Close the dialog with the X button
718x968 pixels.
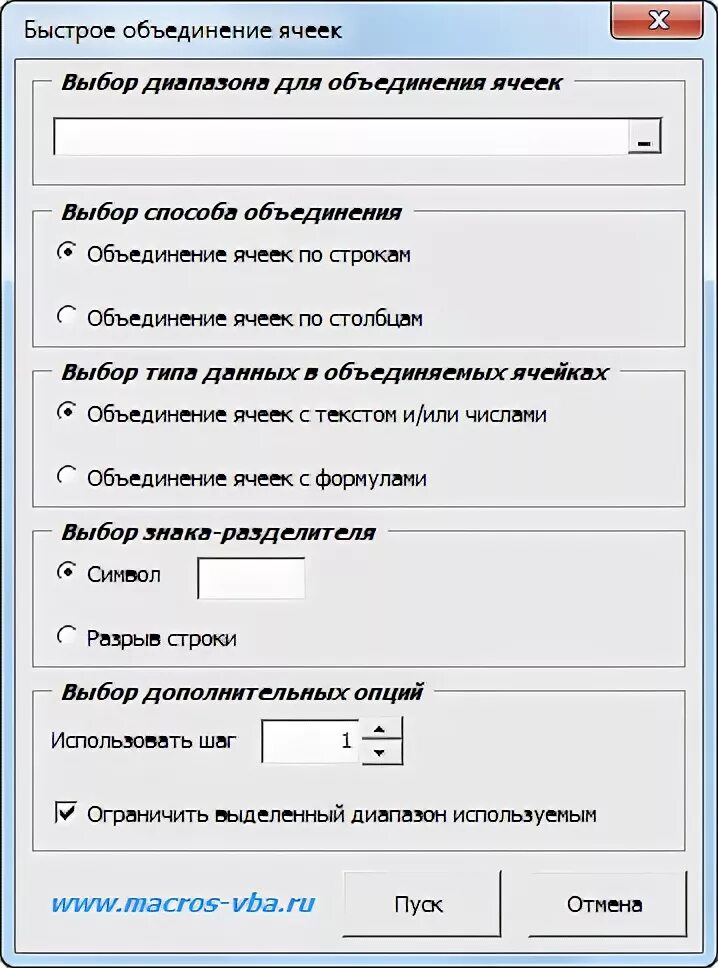point(658,20)
